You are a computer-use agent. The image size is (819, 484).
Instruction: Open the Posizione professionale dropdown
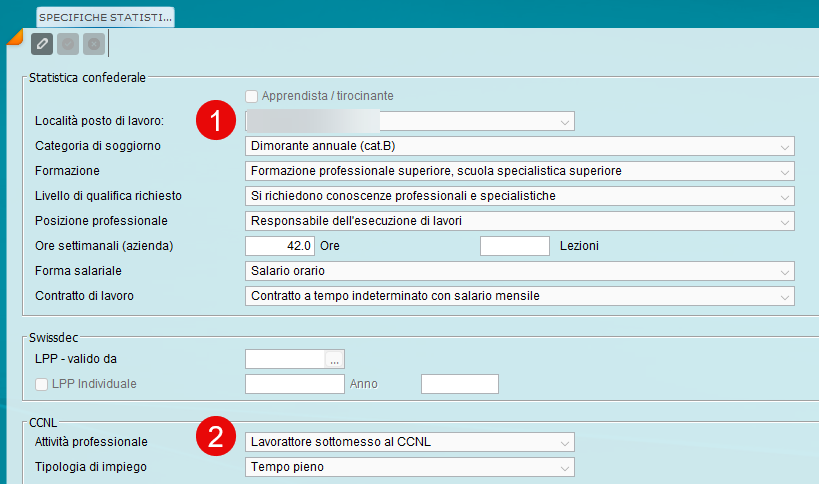pos(784,221)
